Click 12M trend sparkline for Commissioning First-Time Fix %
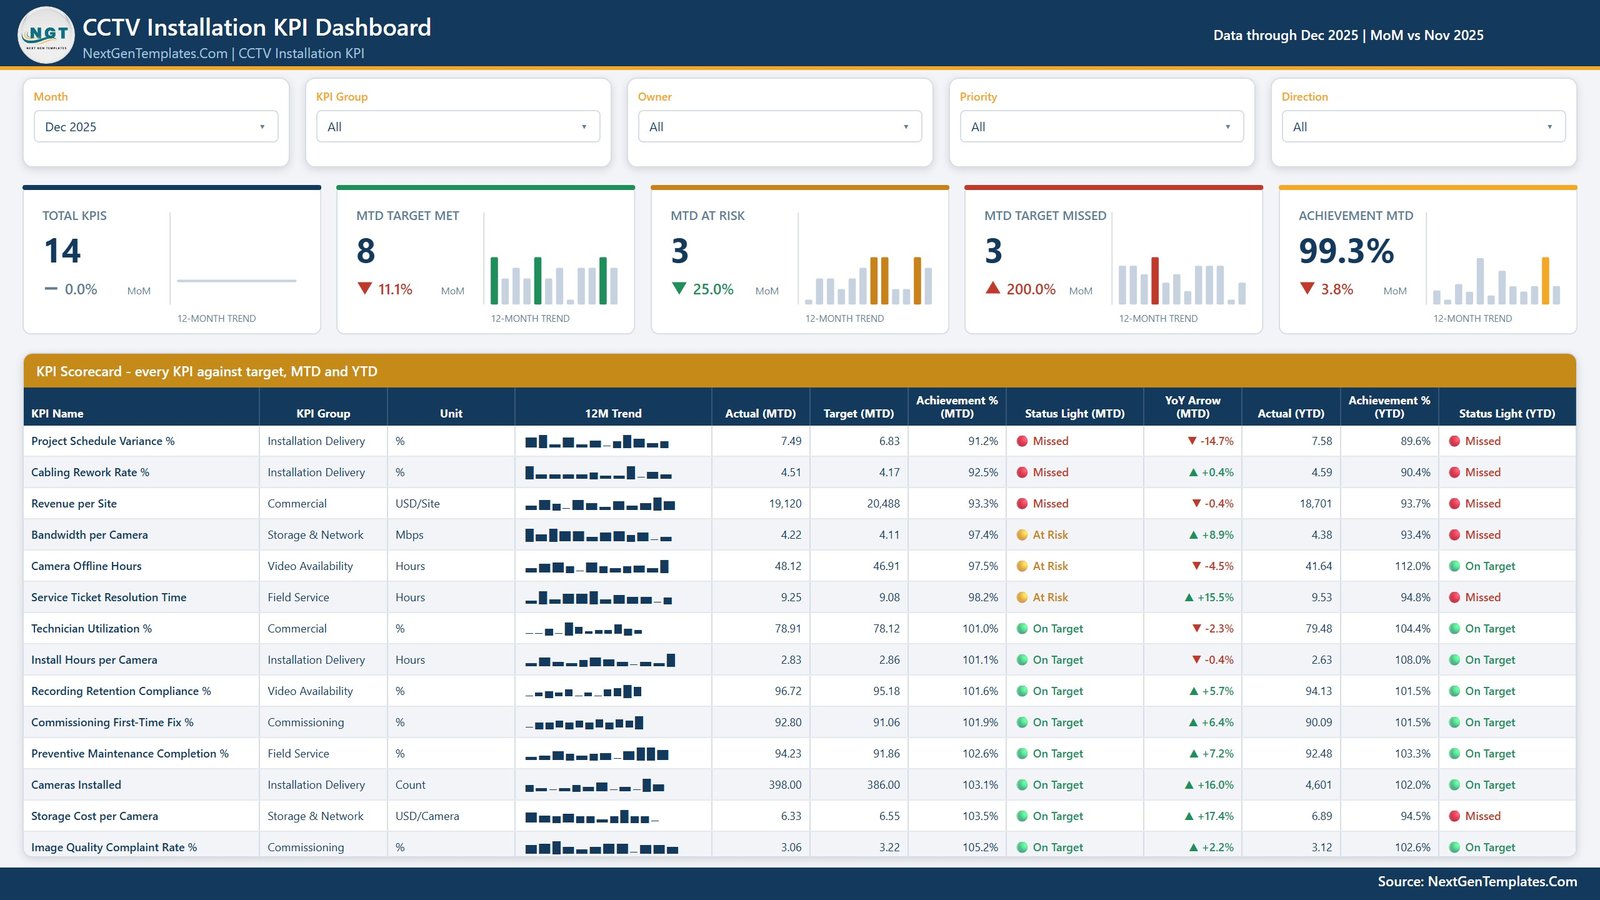The width and height of the screenshot is (1600, 900). click(x=584, y=723)
